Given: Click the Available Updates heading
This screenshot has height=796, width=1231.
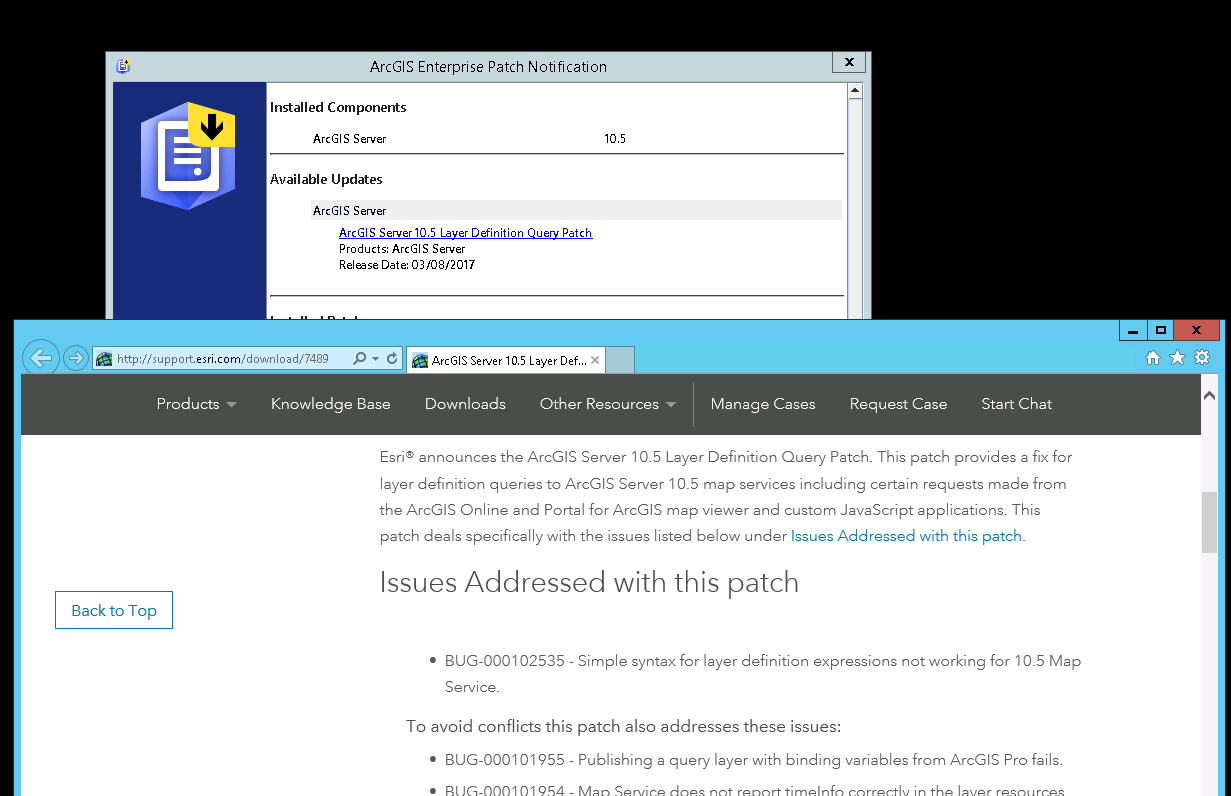Looking at the screenshot, I should point(326,179).
